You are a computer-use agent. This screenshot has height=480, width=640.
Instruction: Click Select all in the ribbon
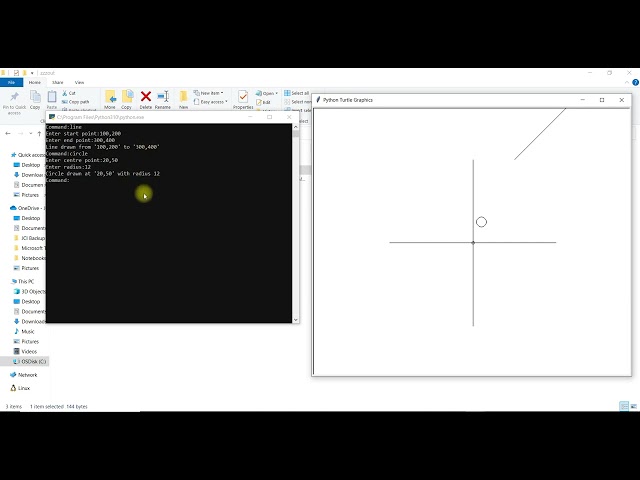297,93
